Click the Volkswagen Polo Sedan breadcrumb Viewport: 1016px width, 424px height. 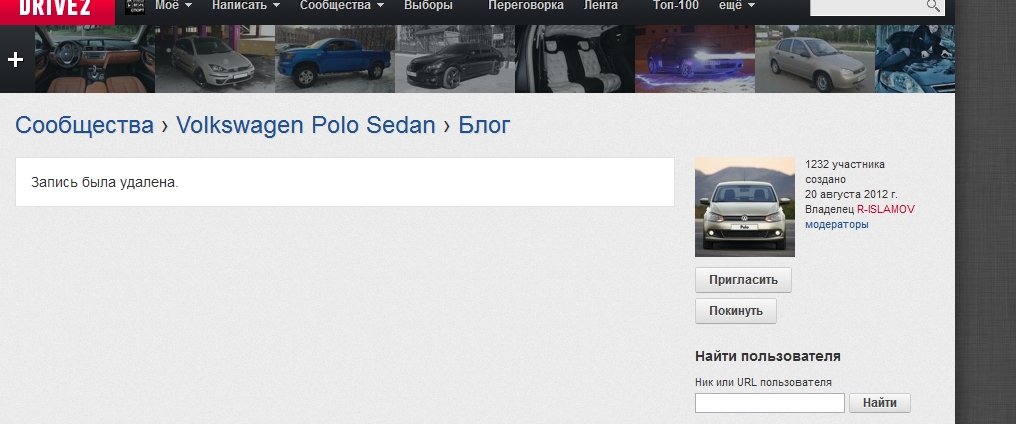click(x=305, y=125)
